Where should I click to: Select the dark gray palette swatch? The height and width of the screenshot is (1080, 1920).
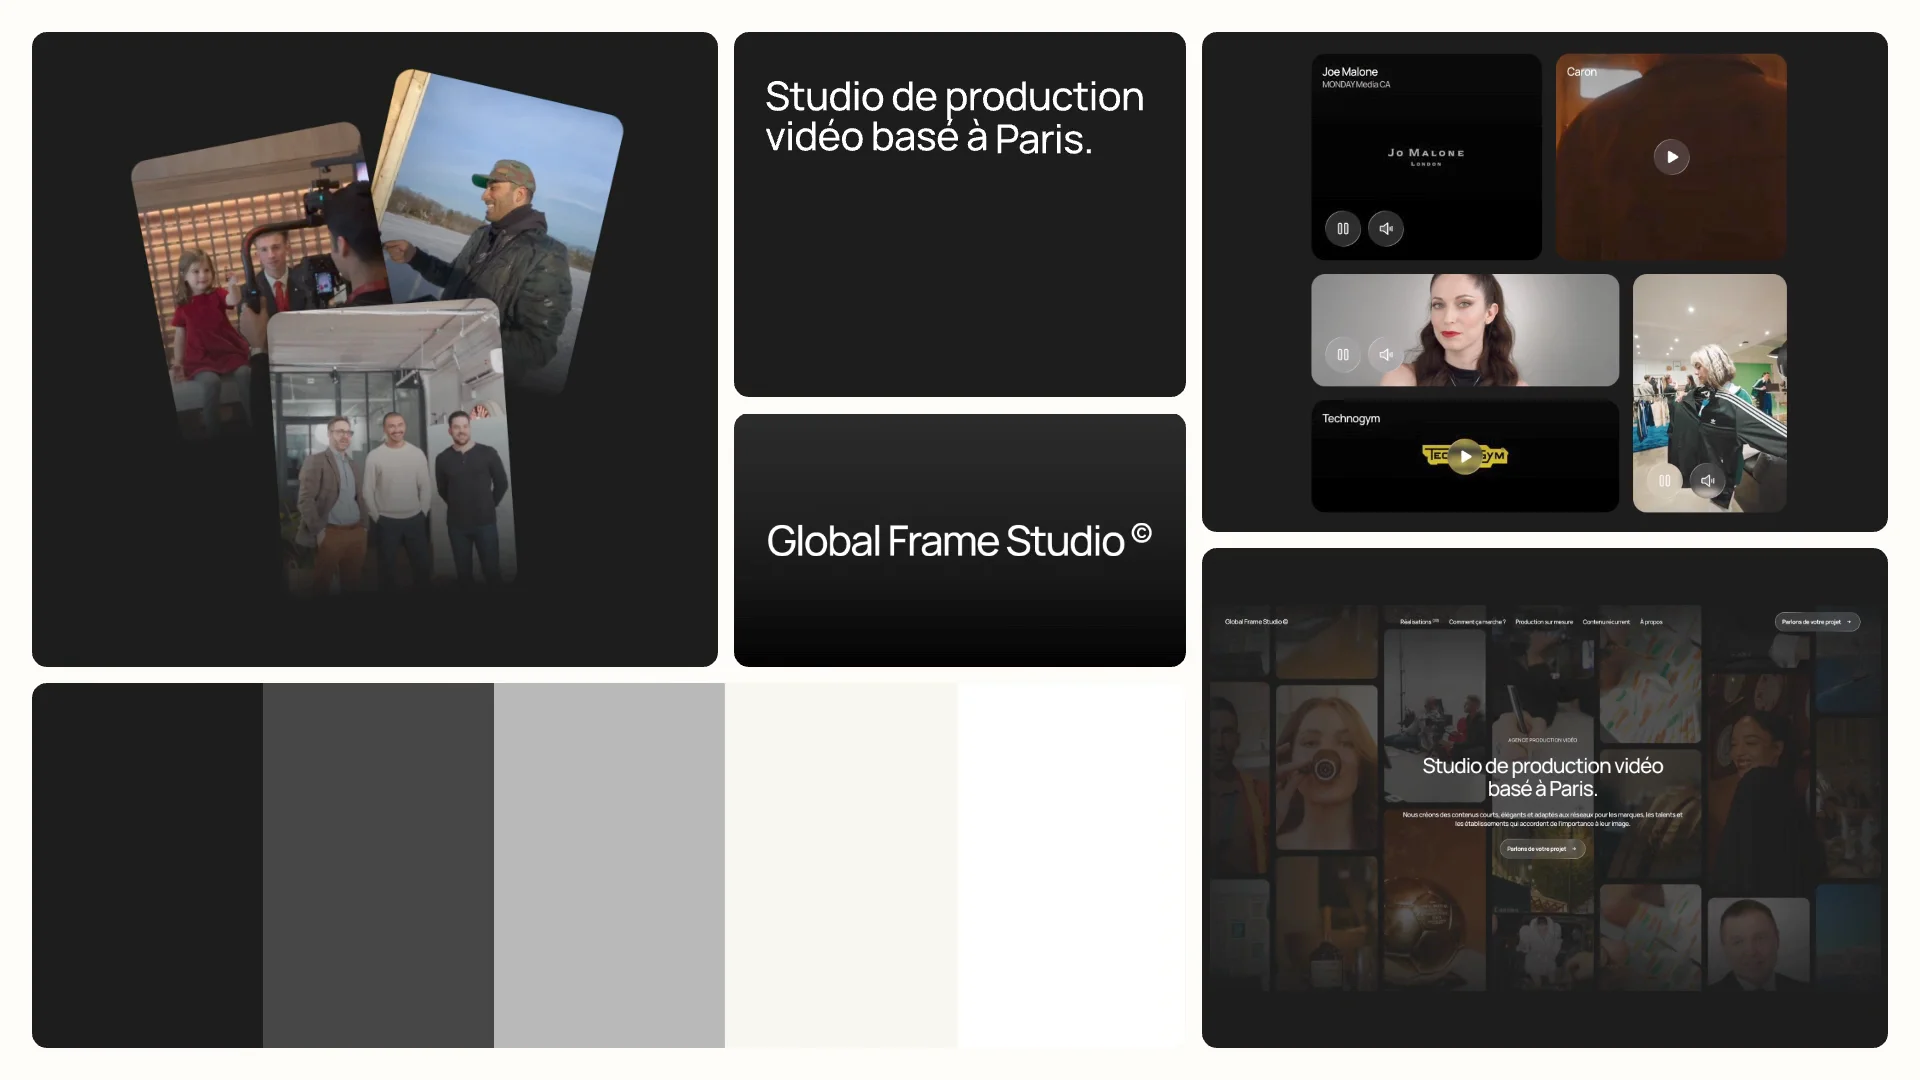click(x=378, y=865)
